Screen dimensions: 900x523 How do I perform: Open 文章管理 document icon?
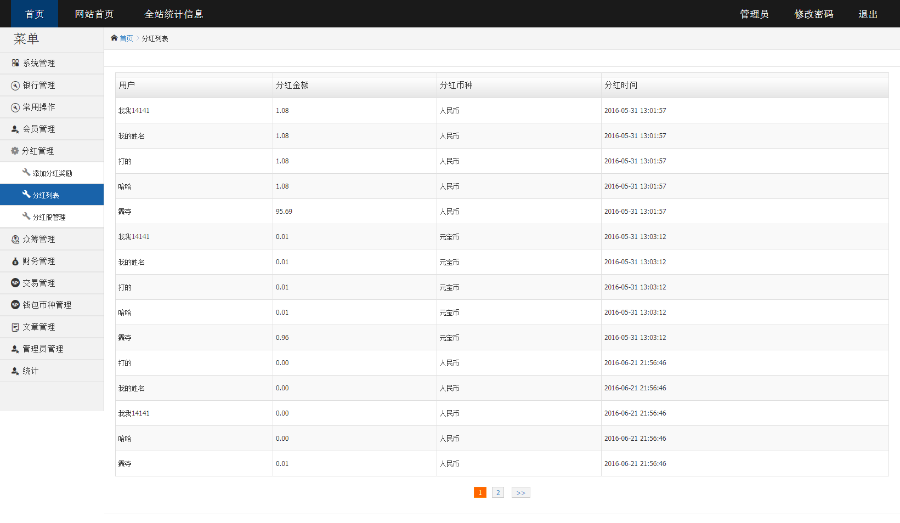[x=15, y=327]
